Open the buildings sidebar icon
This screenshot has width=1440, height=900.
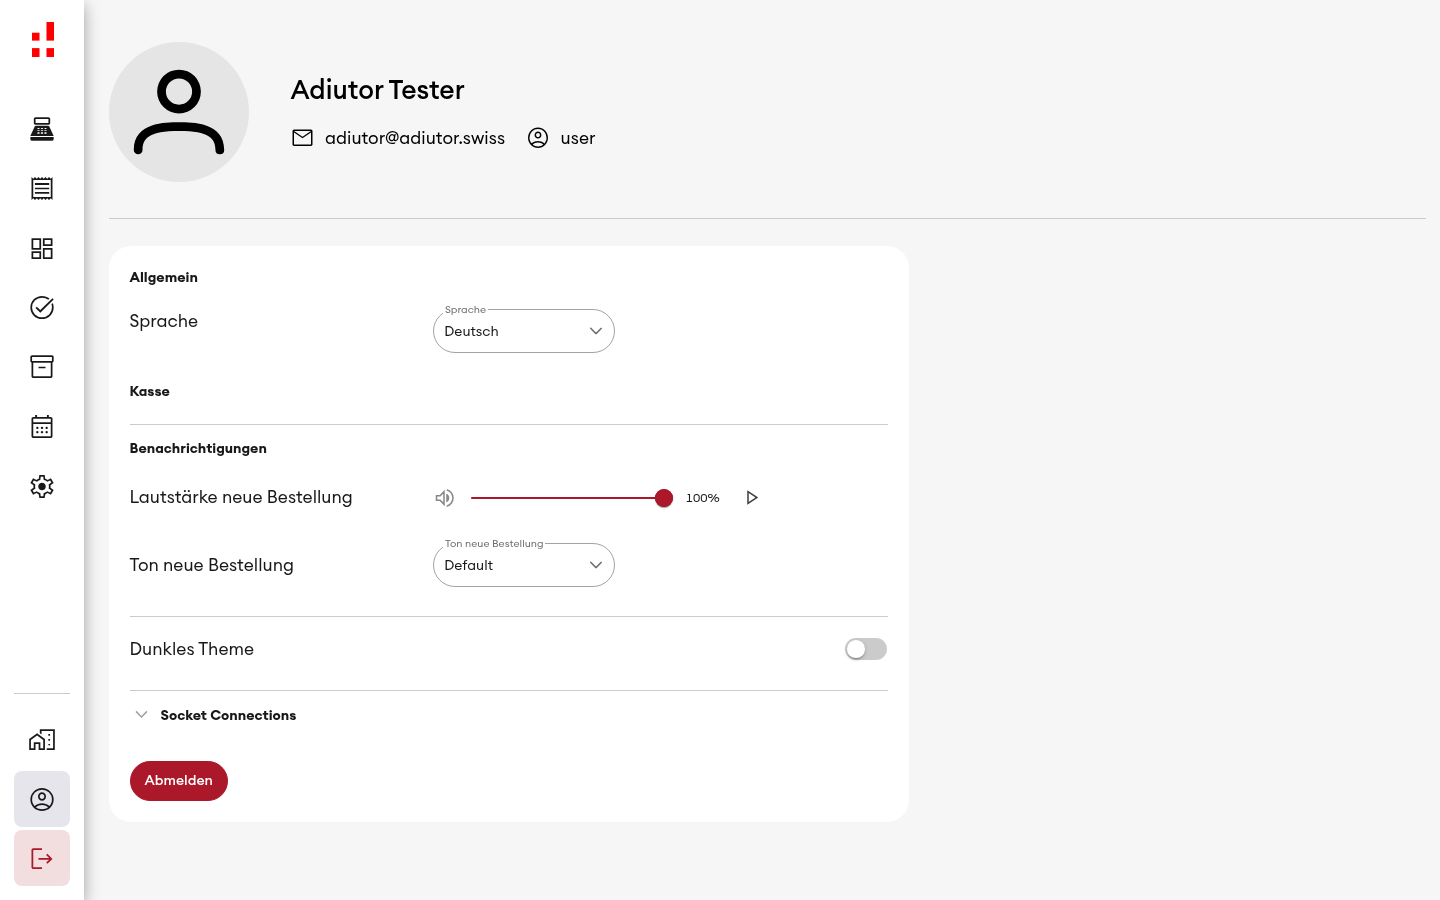(42, 740)
